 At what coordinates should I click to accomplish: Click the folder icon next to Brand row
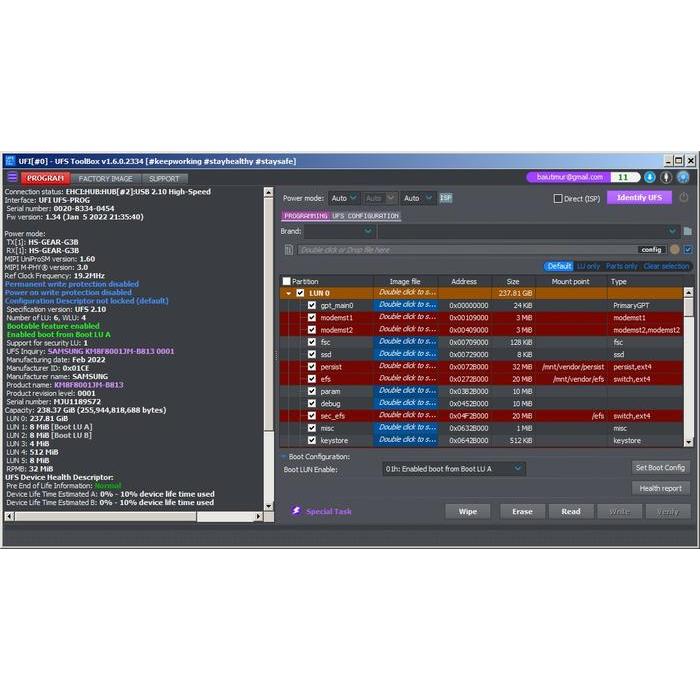tap(688, 231)
